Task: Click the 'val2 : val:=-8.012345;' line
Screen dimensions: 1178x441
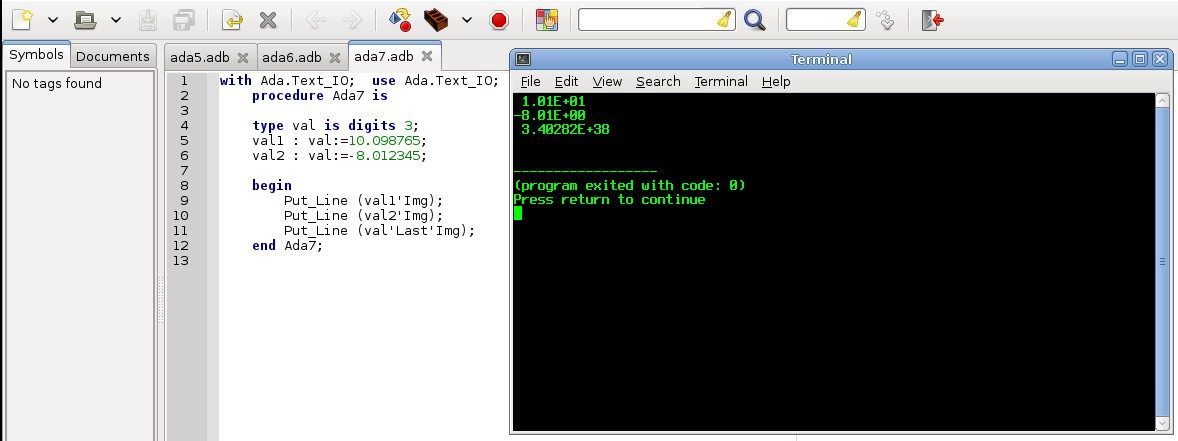Action: (340, 156)
